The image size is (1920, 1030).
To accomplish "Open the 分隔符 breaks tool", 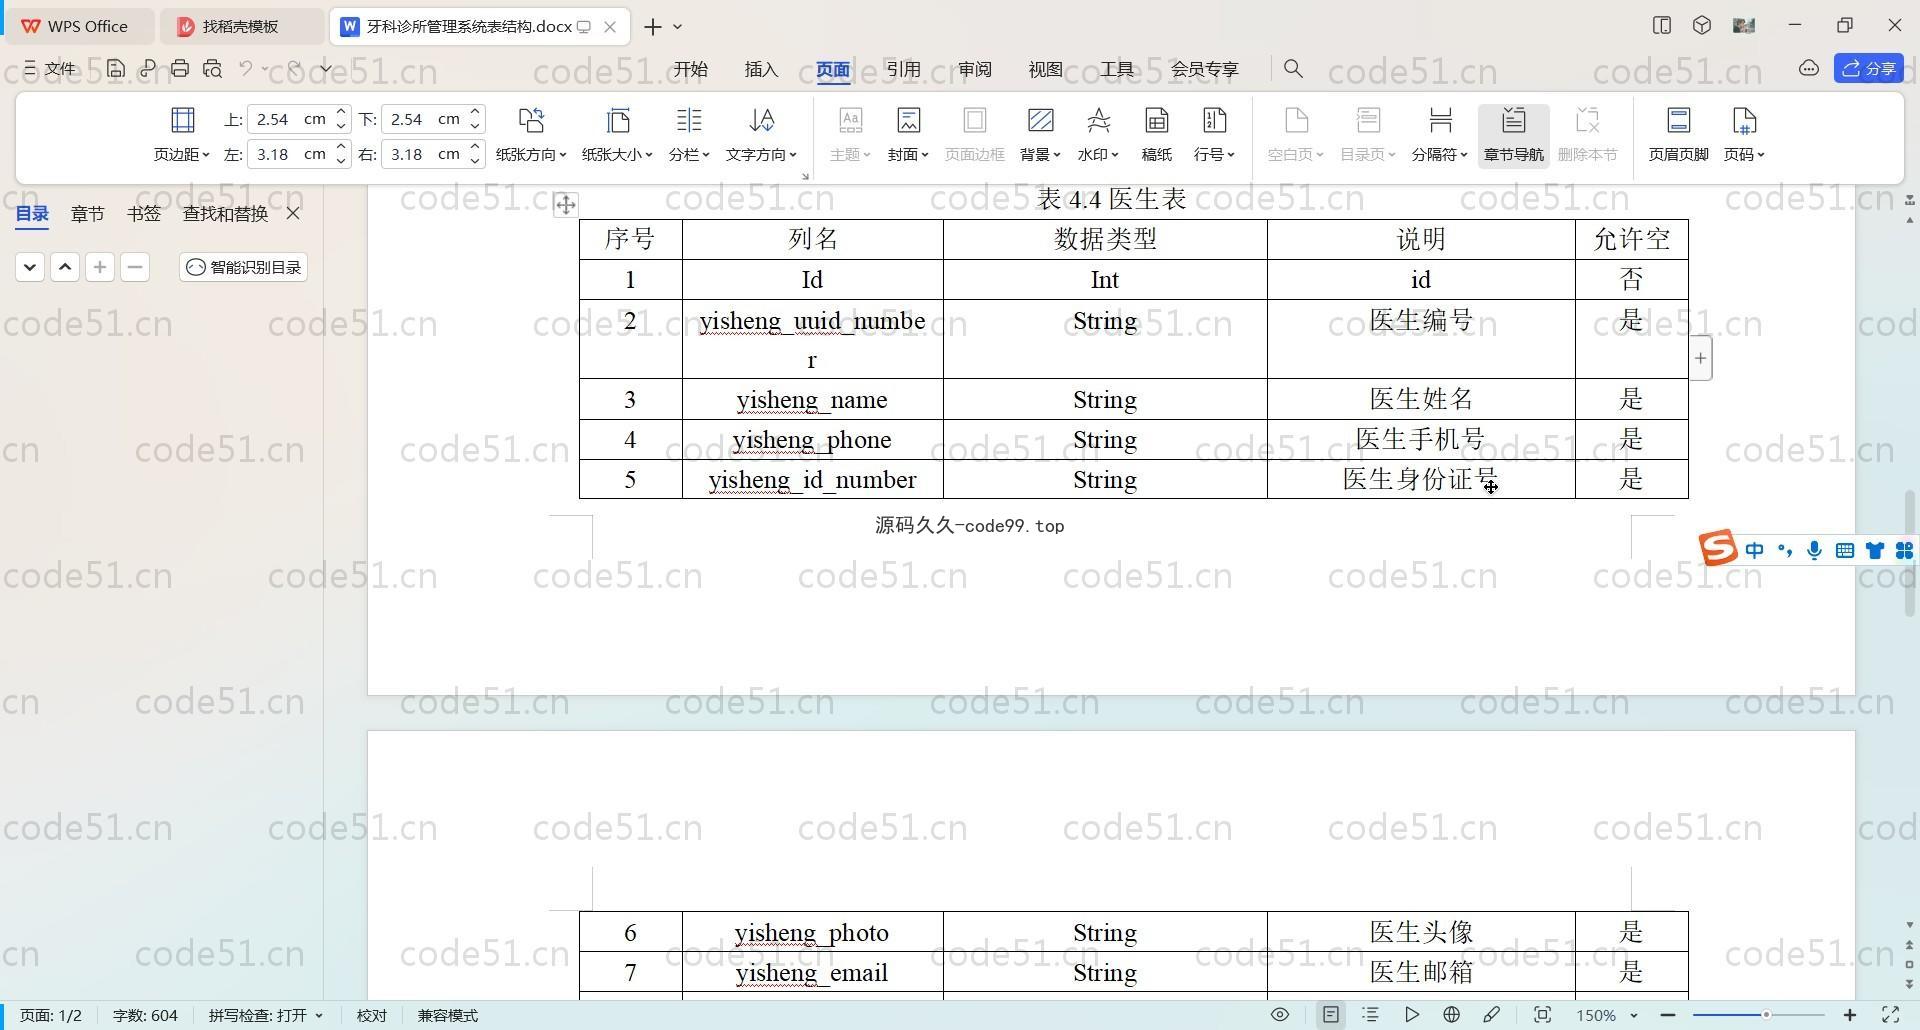I will (x=1440, y=133).
